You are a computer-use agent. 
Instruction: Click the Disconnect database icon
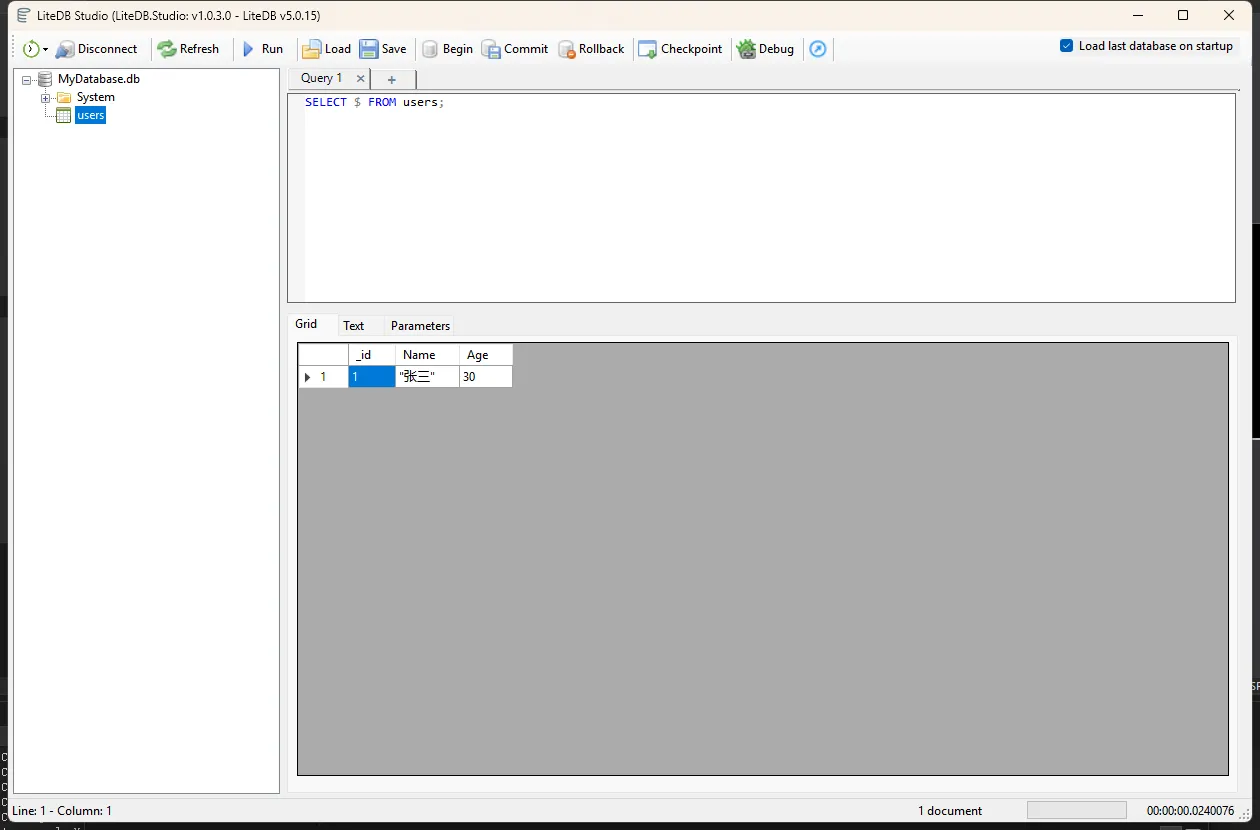(x=65, y=49)
